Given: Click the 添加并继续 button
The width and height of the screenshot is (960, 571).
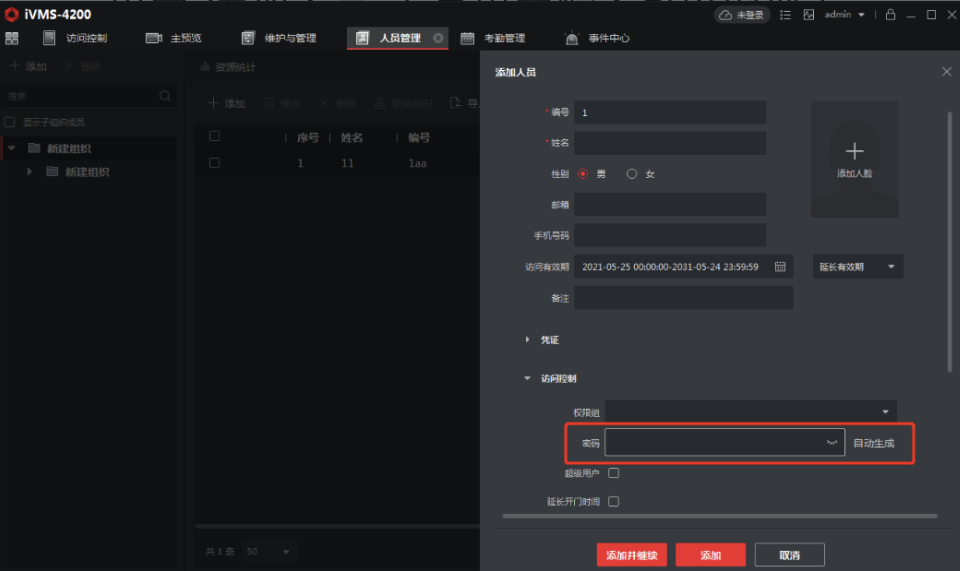Looking at the screenshot, I should pyautogui.click(x=631, y=555).
